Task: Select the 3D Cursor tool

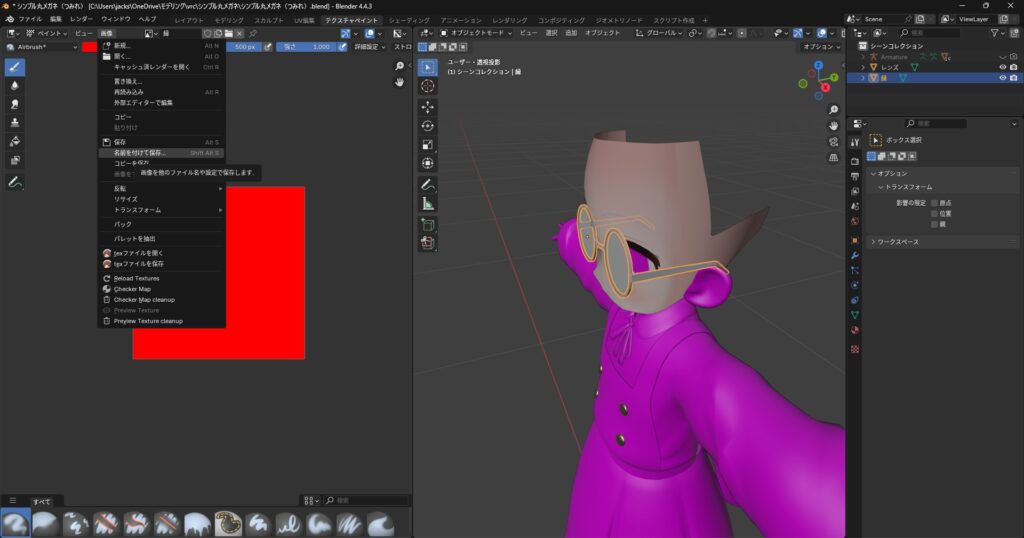Action: [x=428, y=86]
